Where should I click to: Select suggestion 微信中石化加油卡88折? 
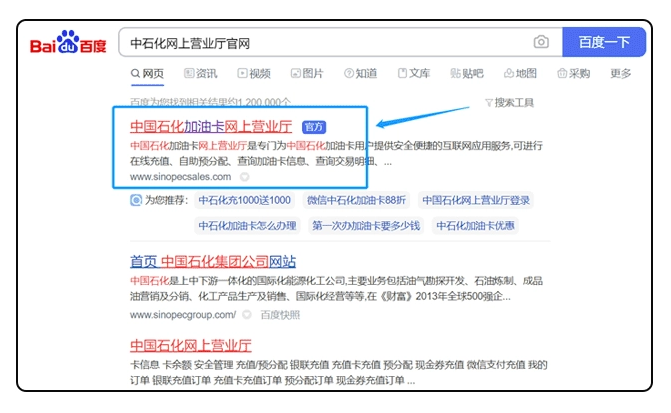[x=356, y=200]
